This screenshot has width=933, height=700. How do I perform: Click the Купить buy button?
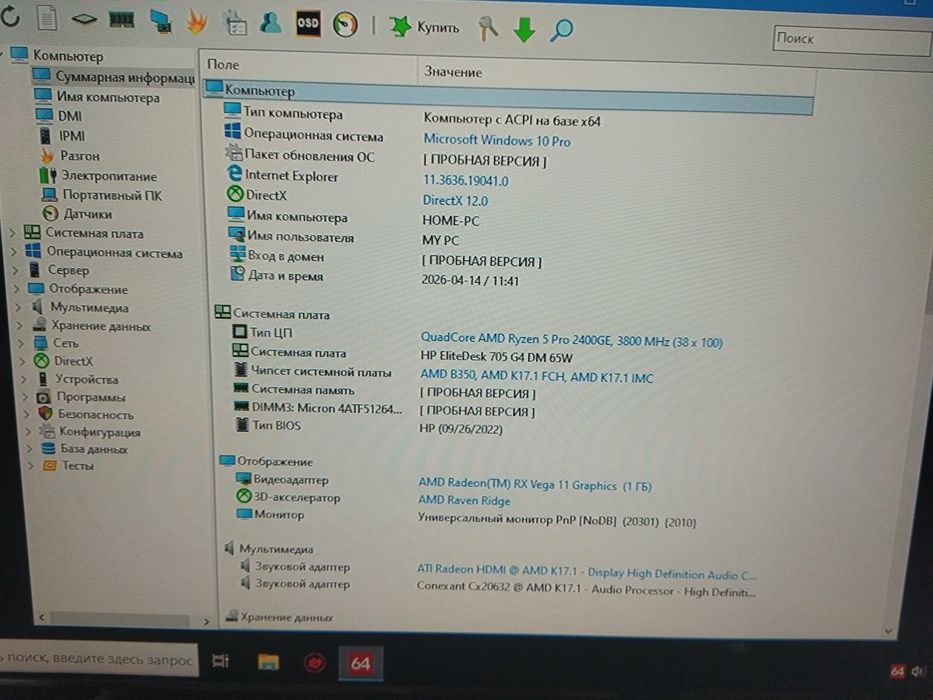425,27
